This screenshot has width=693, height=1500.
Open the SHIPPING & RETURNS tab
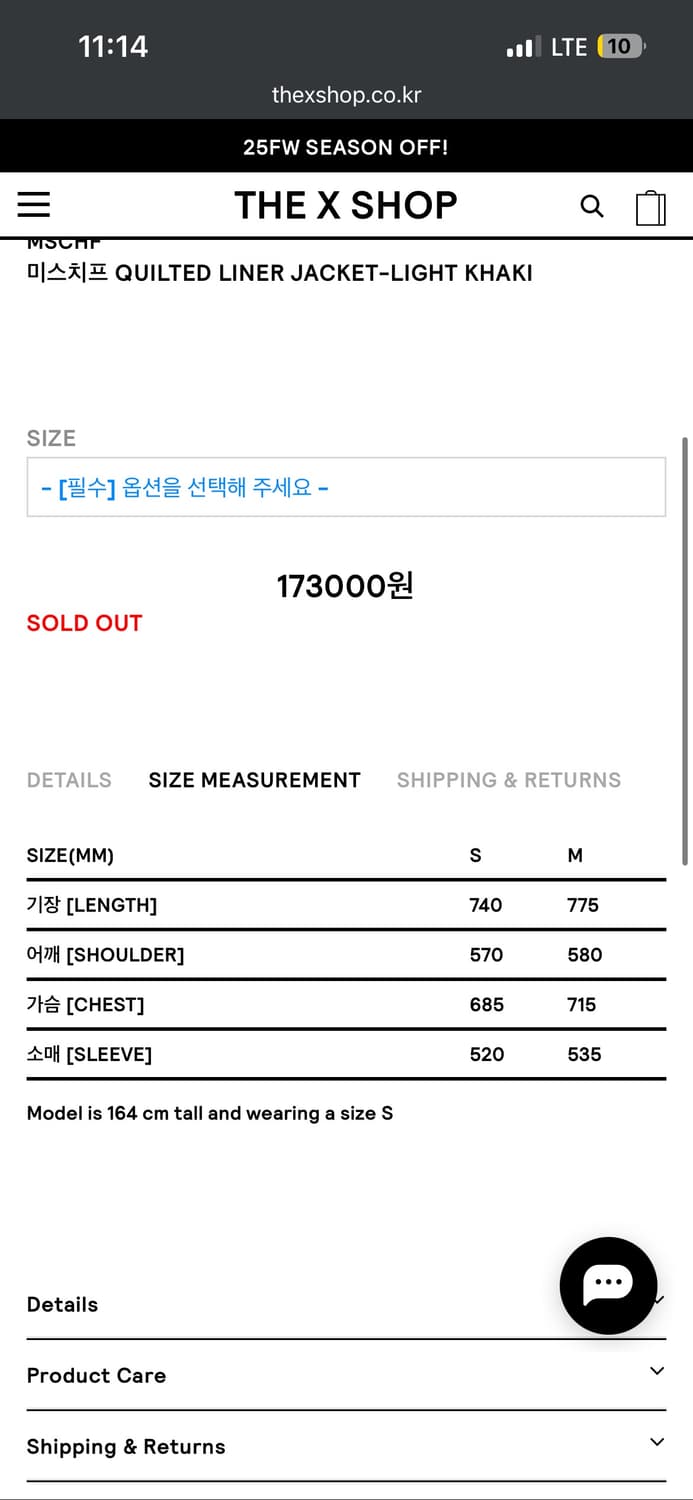coord(508,780)
